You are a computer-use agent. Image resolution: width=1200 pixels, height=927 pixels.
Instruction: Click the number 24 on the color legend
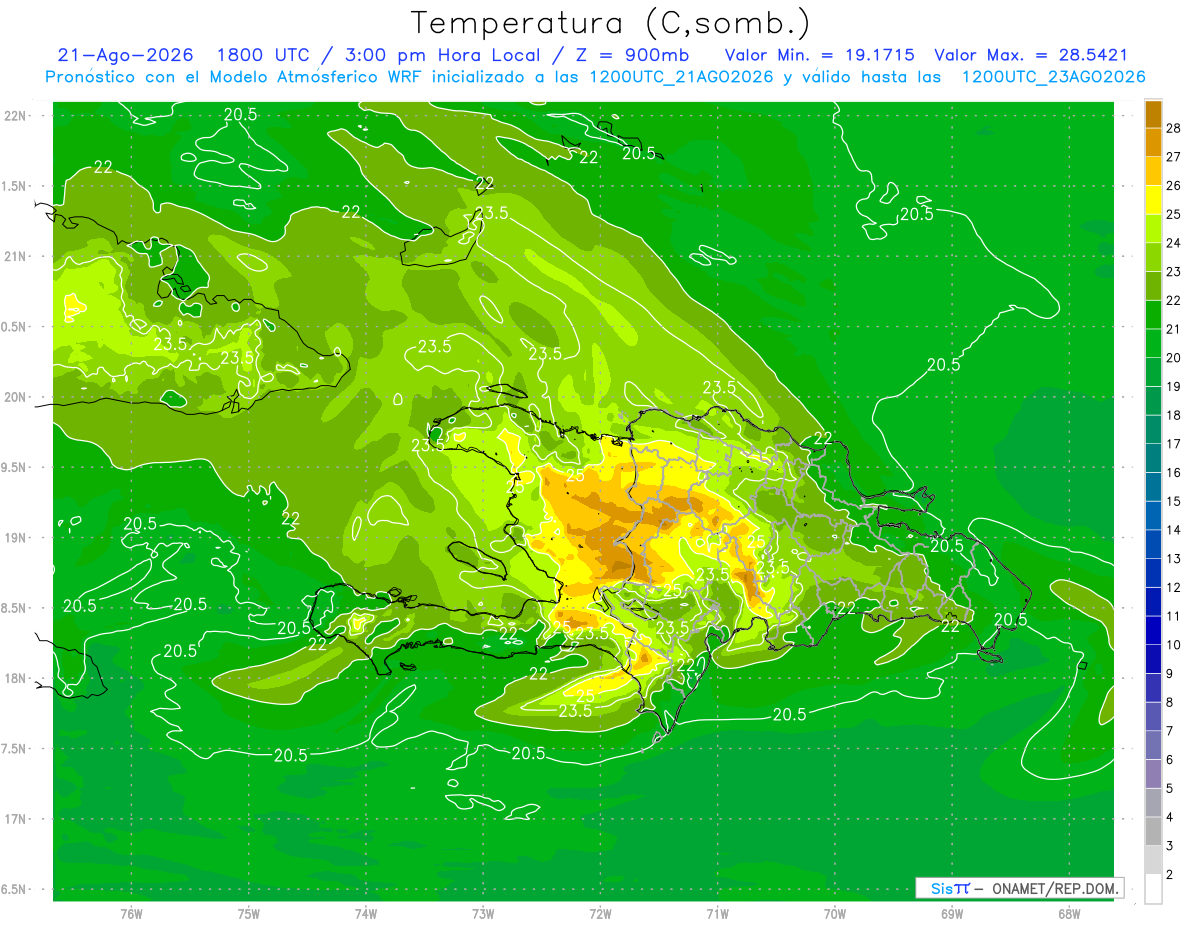[x=1173, y=242]
